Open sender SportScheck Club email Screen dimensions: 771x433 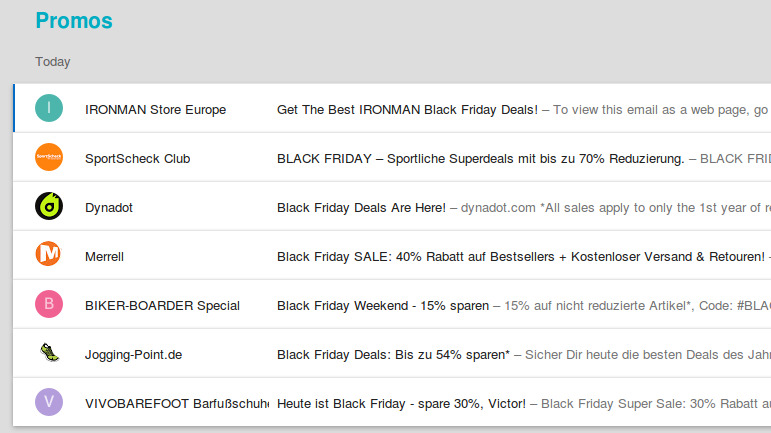(x=137, y=158)
